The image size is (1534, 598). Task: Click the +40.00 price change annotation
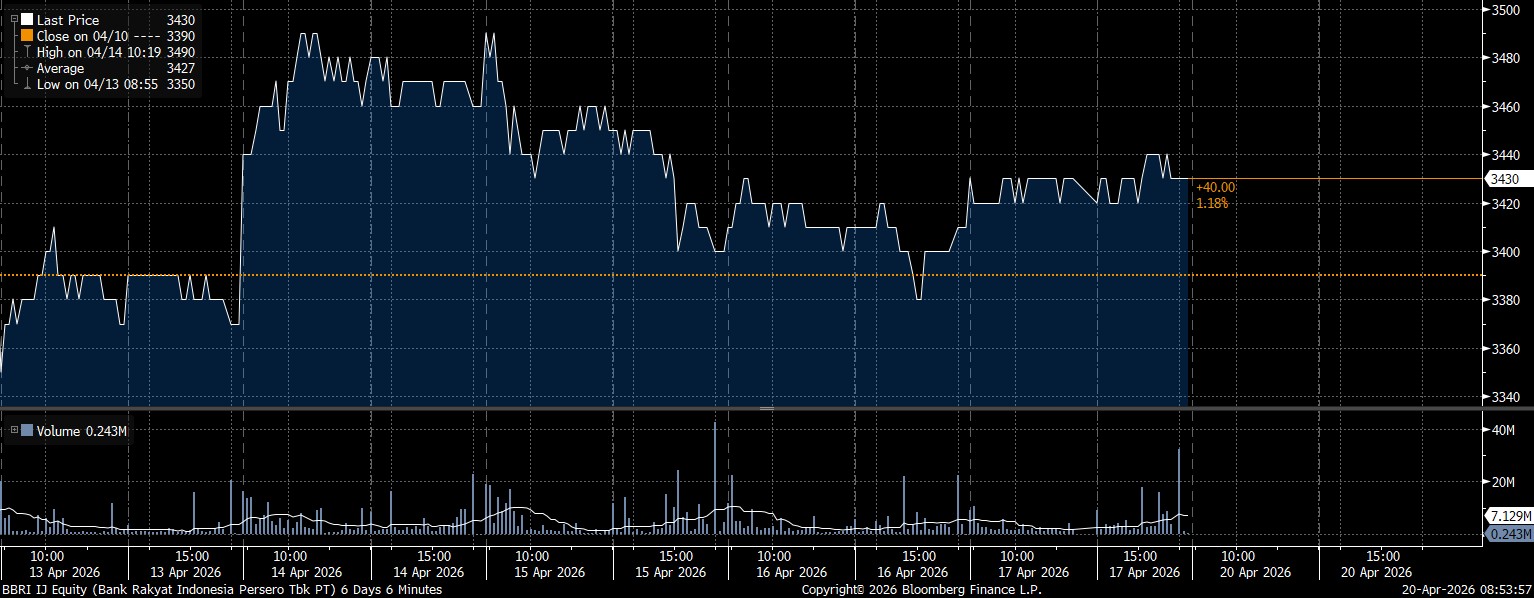coord(1215,187)
